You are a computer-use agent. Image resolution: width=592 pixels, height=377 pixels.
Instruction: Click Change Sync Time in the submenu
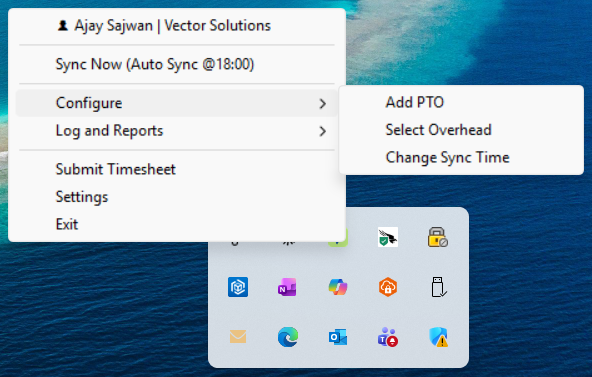click(x=447, y=157)
